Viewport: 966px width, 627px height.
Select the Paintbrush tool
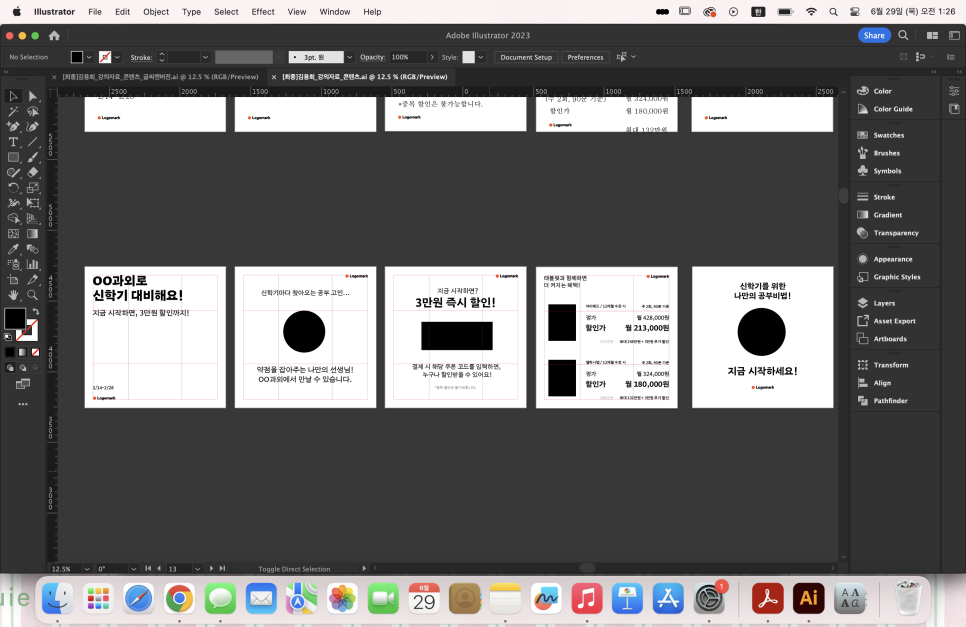[33, 157]
